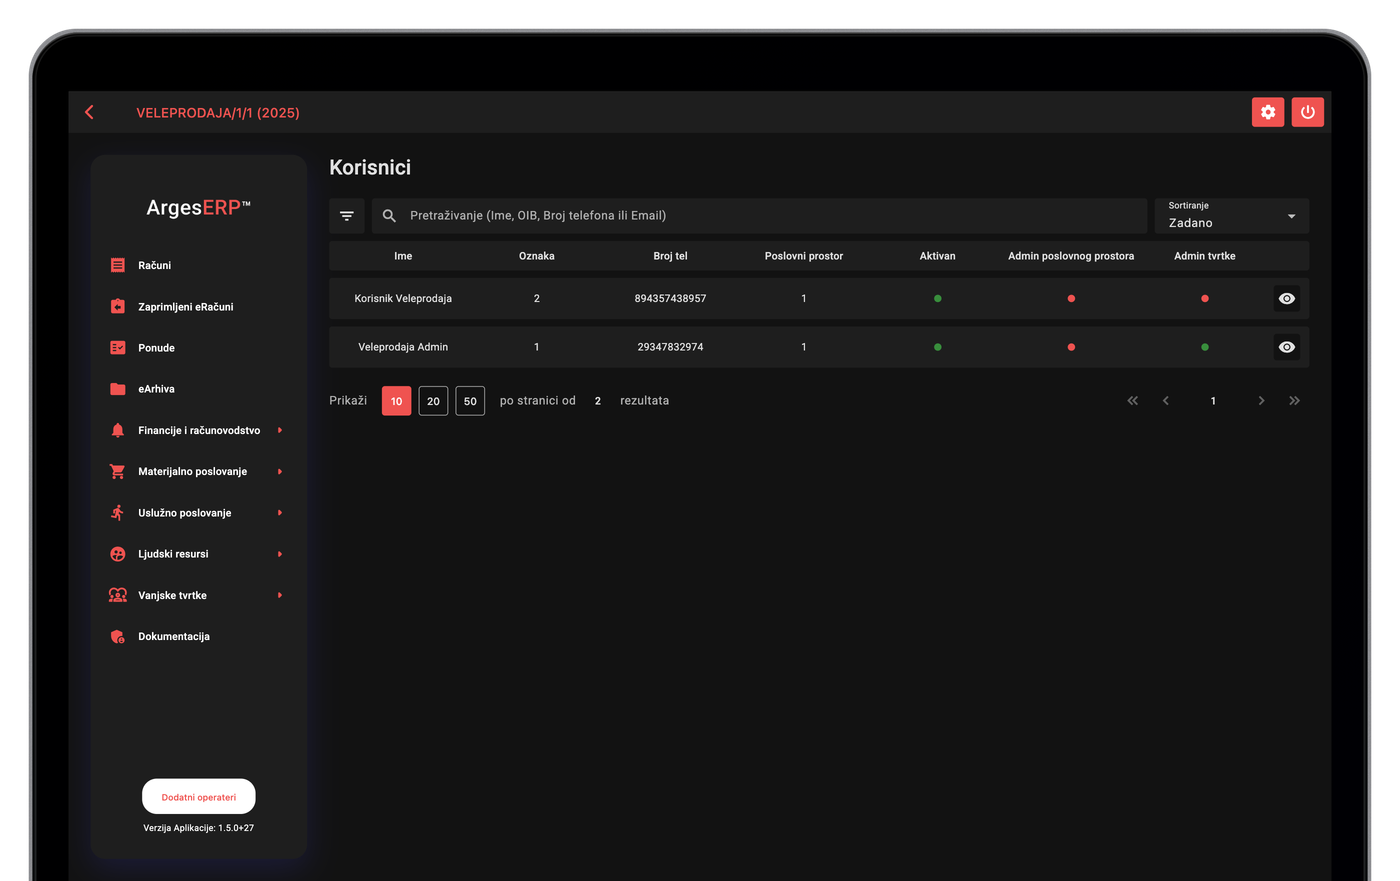Click Aktivan indicator for Korisnik Veleprodaja
The width and height of the screenshot is (1400, 881).
point(937,299)
